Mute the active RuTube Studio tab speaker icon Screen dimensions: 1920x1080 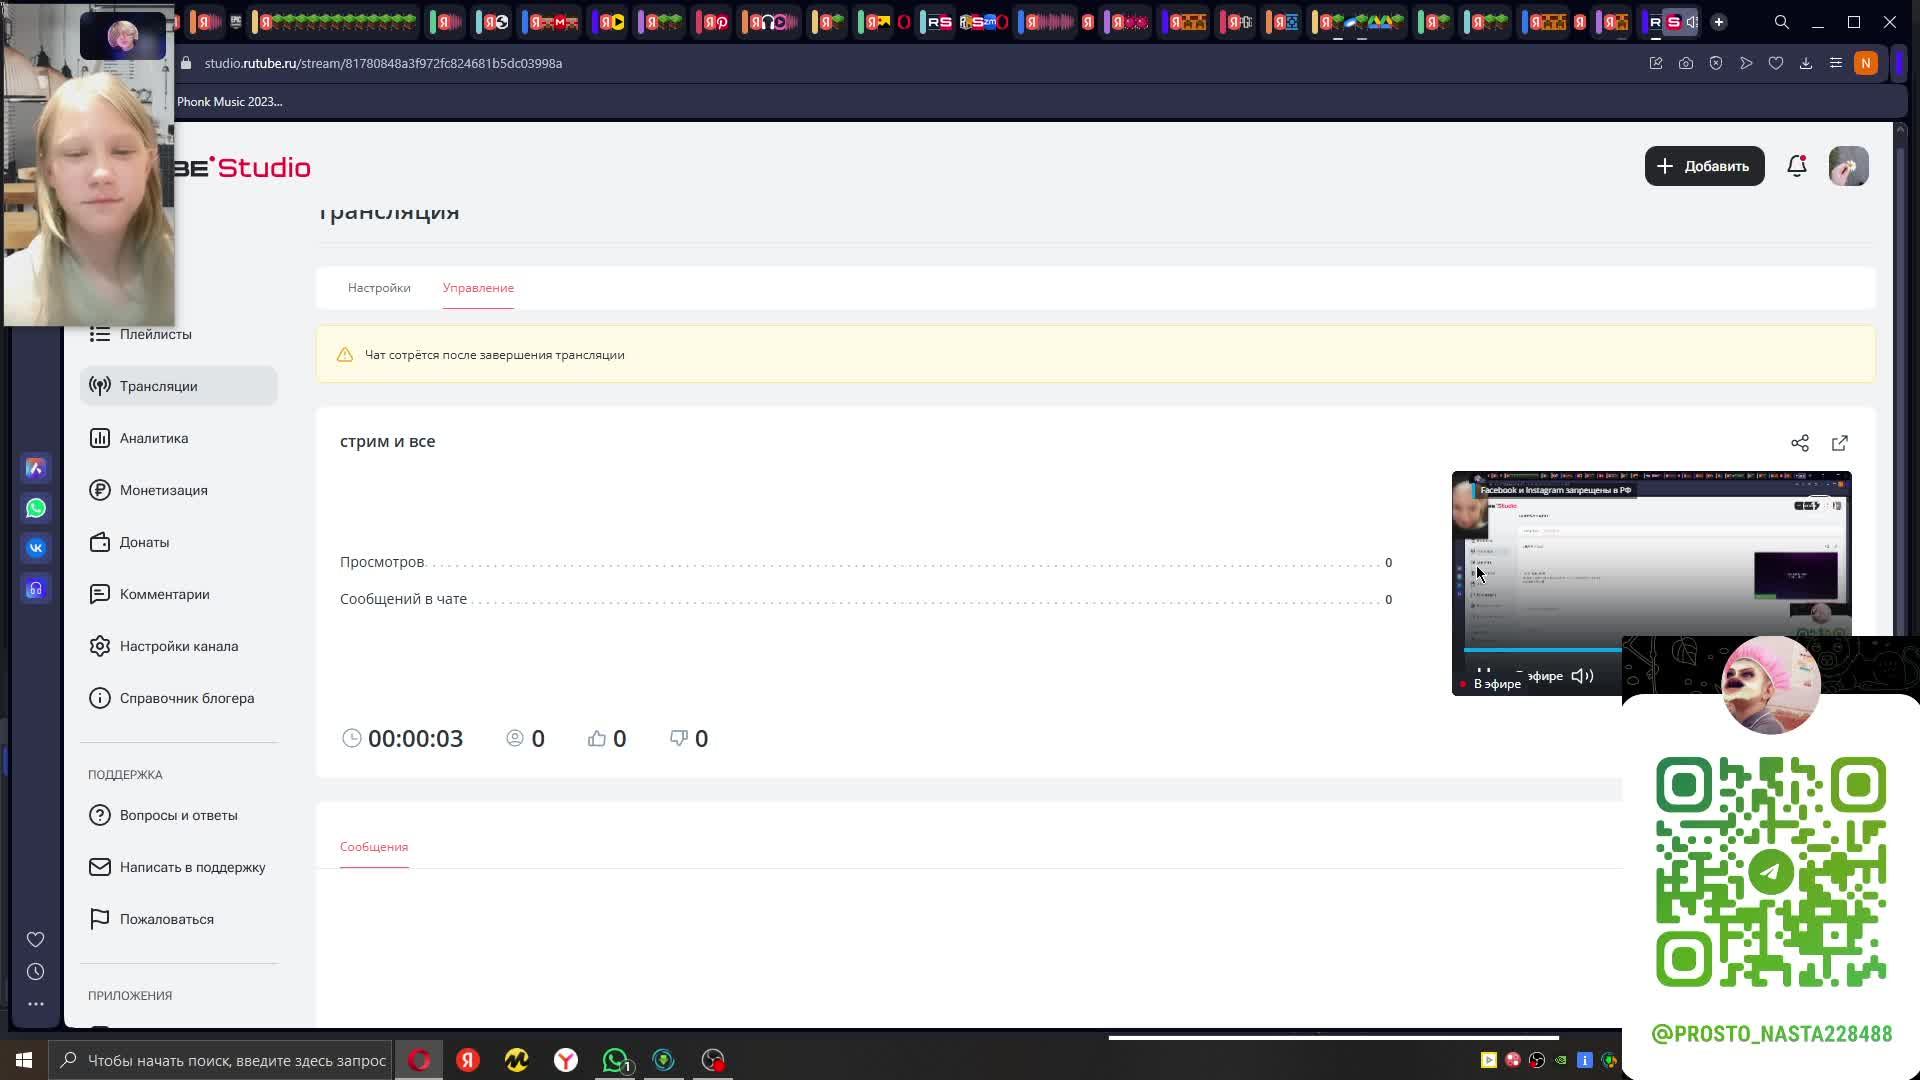[x=1692, y=22]
